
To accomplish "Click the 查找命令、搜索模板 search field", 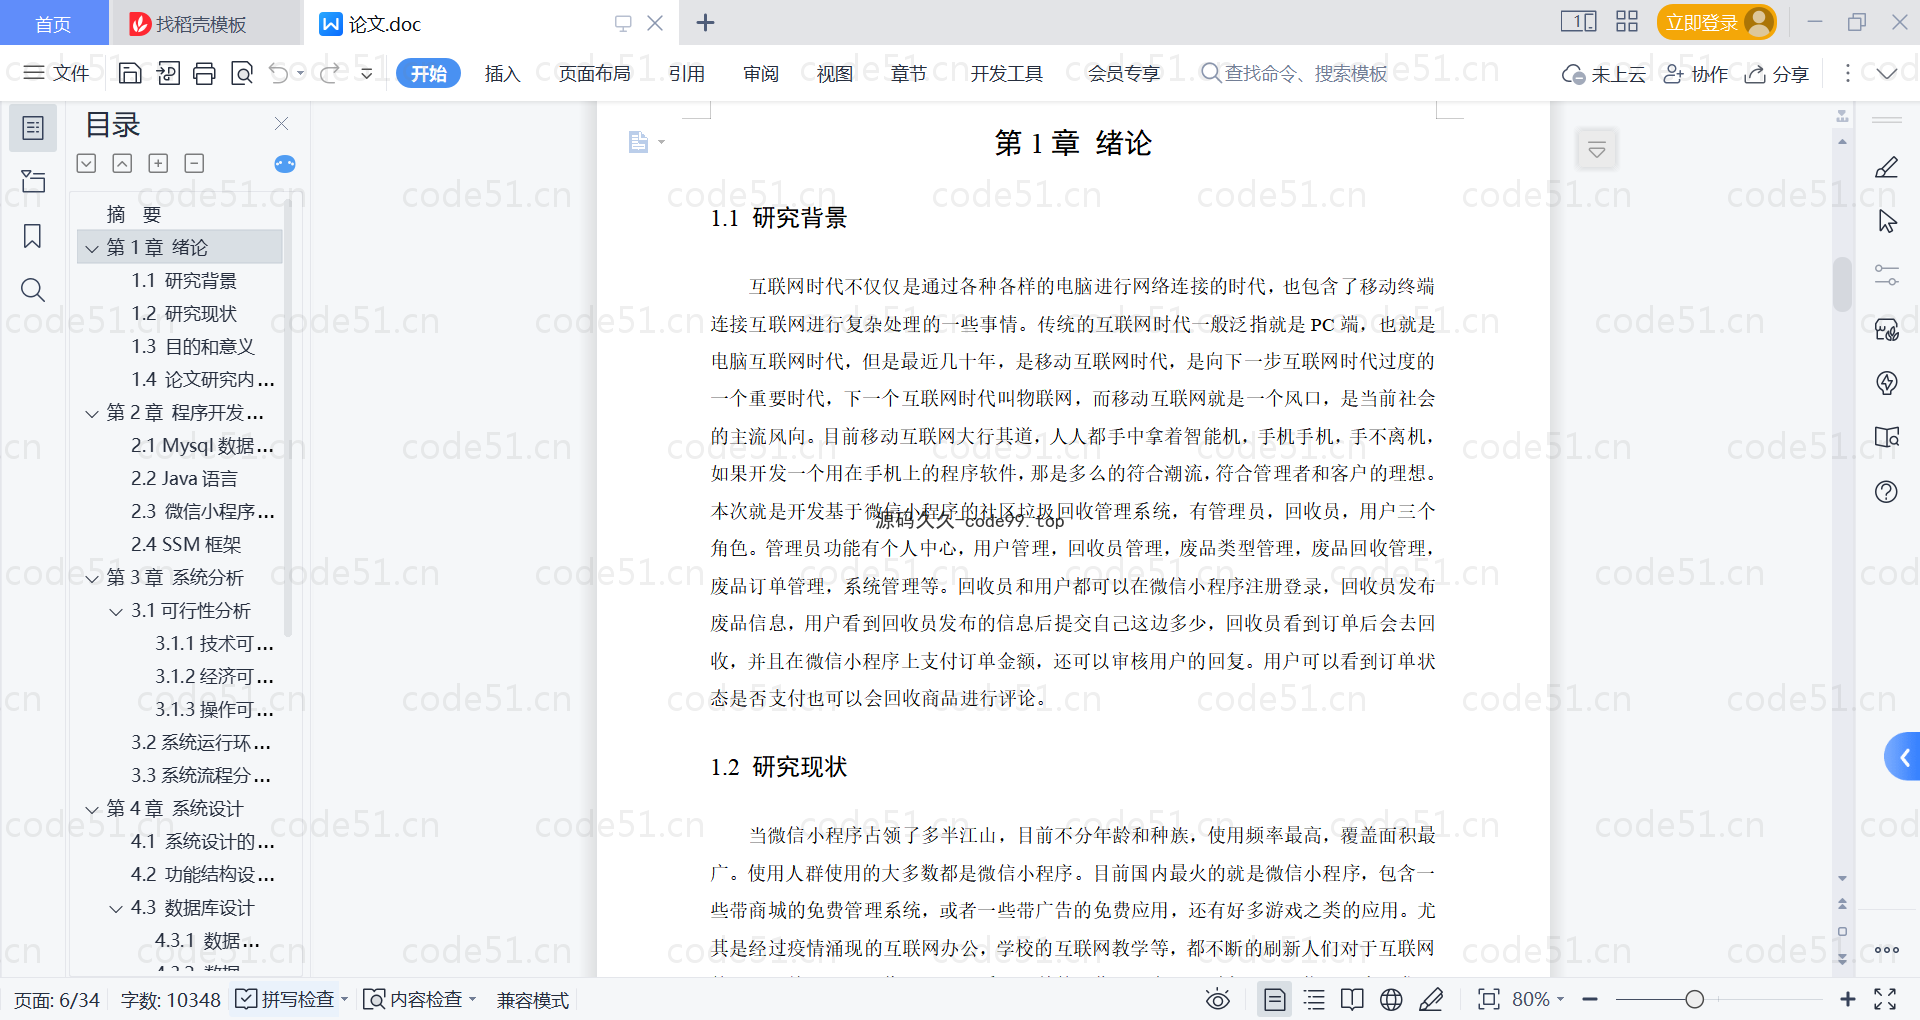I will (1295, 73).
